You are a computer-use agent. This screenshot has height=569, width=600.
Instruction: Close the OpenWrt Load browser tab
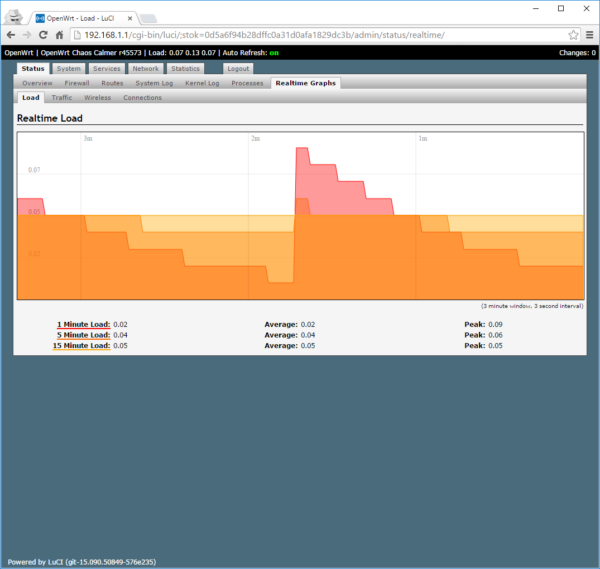coord(129,18)
